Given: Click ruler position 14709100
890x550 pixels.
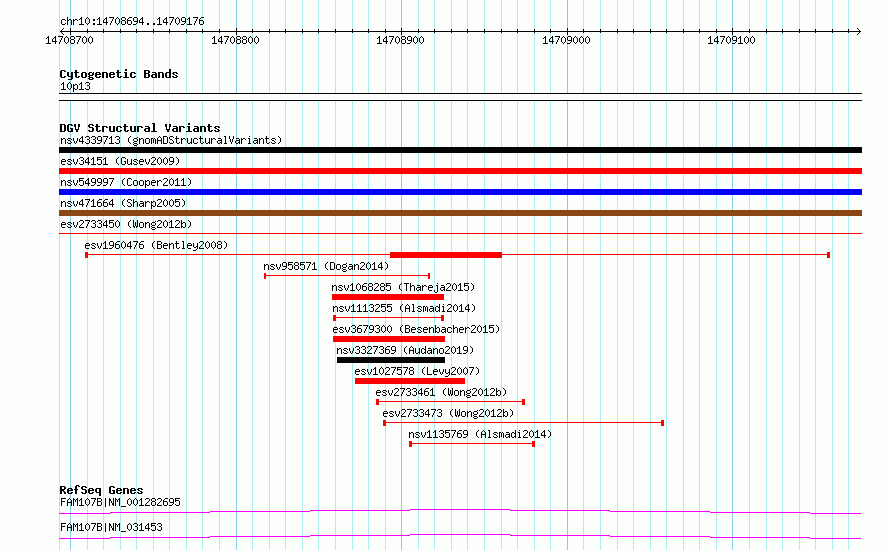Looking at the screenshot, I should (731, 40).
